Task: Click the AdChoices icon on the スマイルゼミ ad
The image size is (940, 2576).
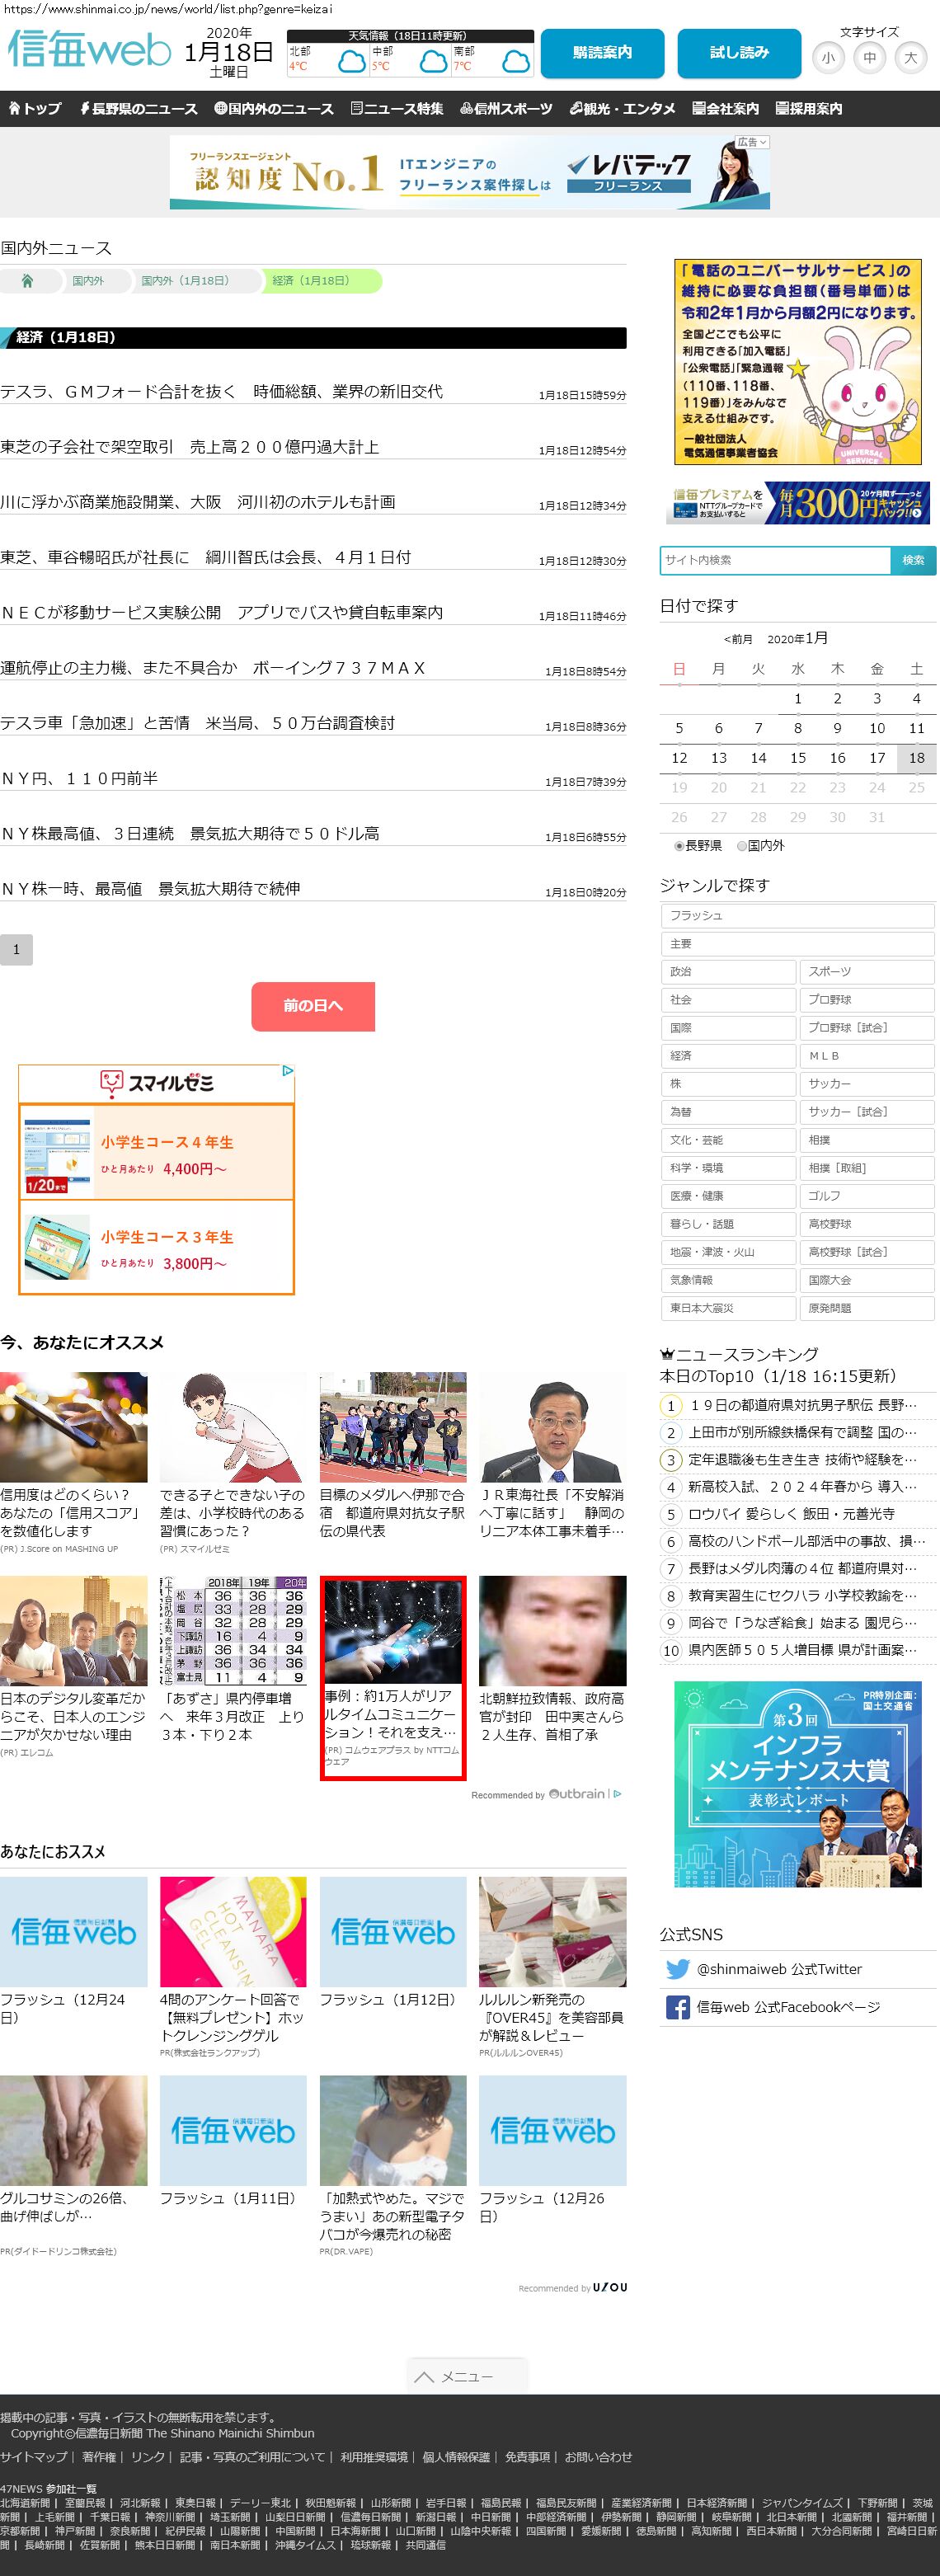Action: (x=287, y=1070)
